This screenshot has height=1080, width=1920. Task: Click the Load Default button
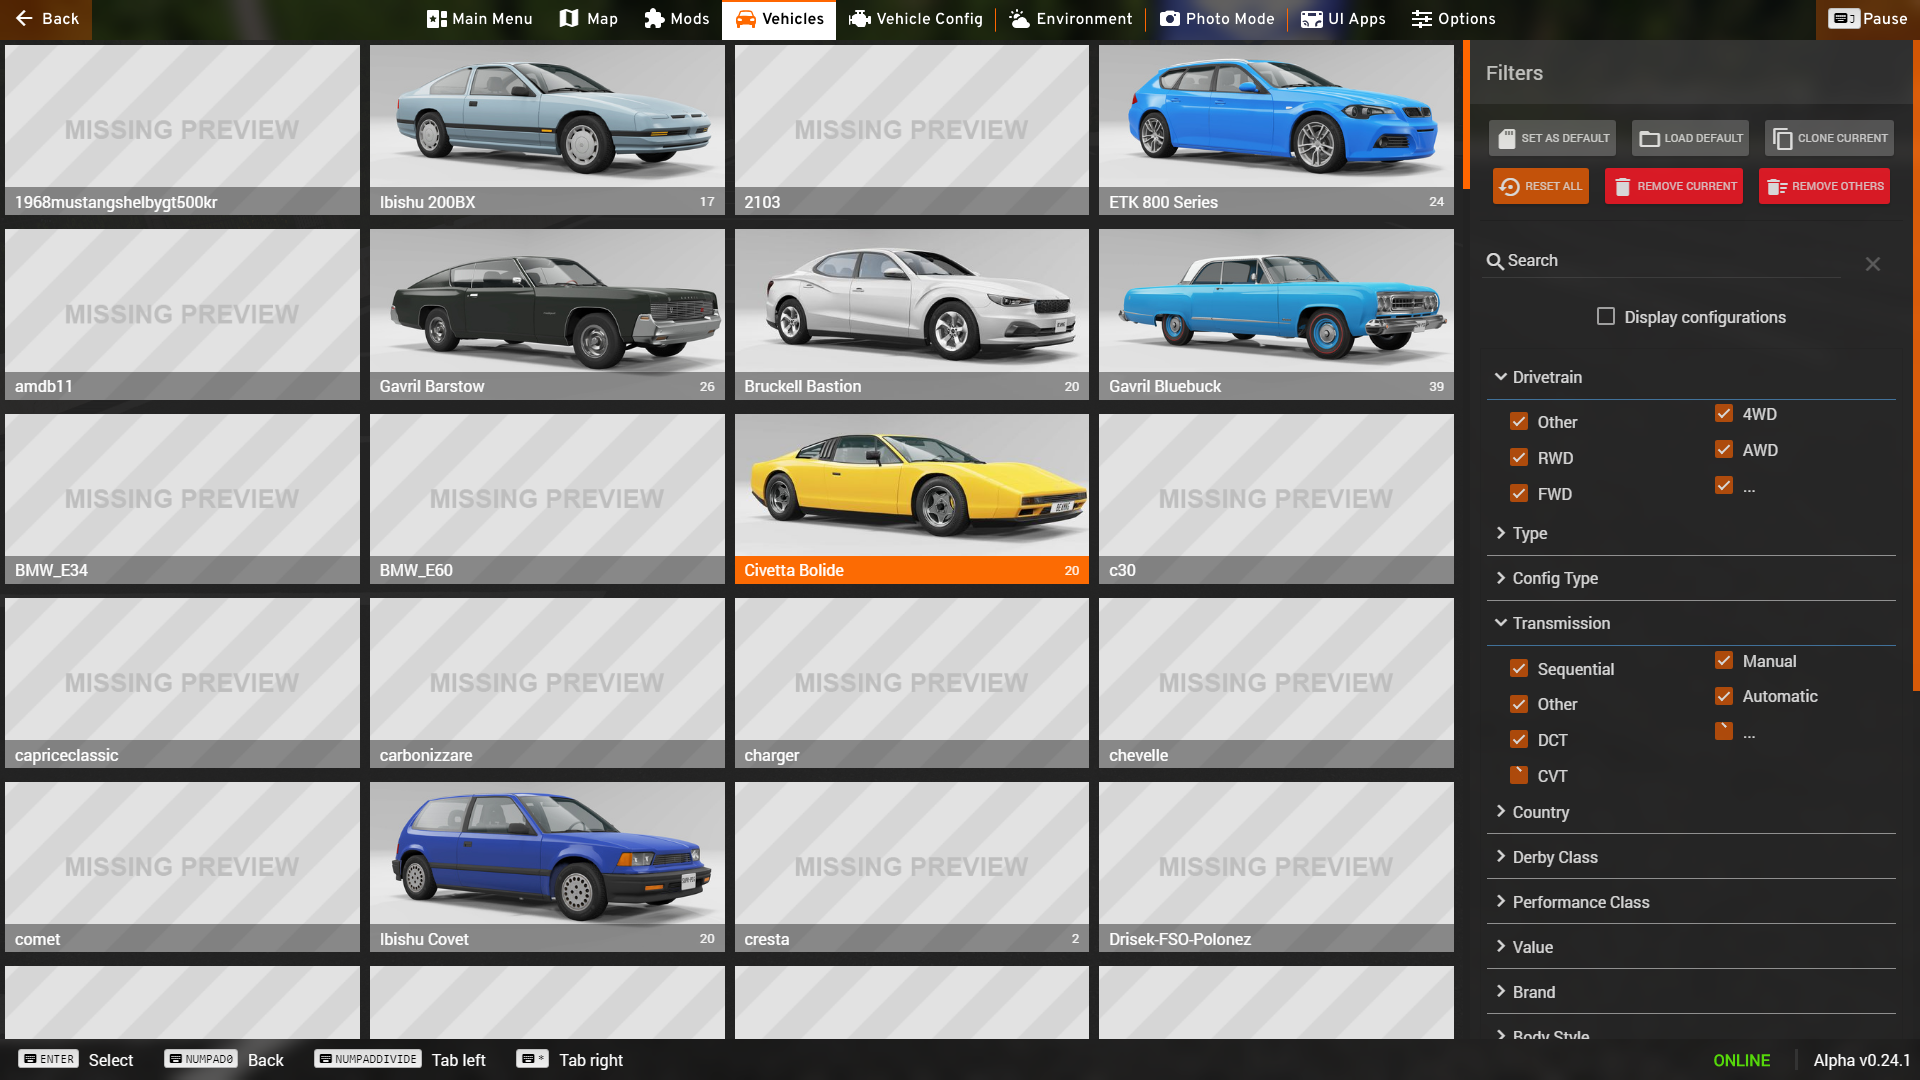pyautogui.click(x=1690, y=138)
